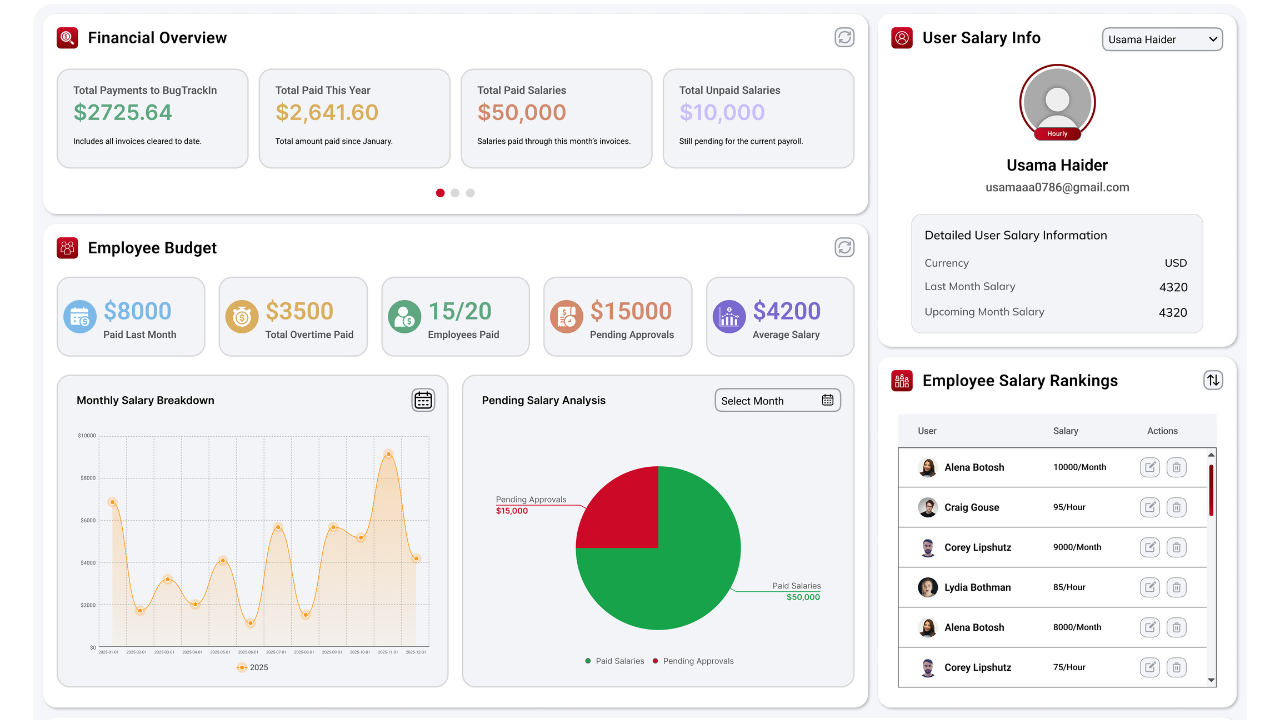Go to third Financial Overview carousel page
The image size is (1280, 720).
pos(470,193)
